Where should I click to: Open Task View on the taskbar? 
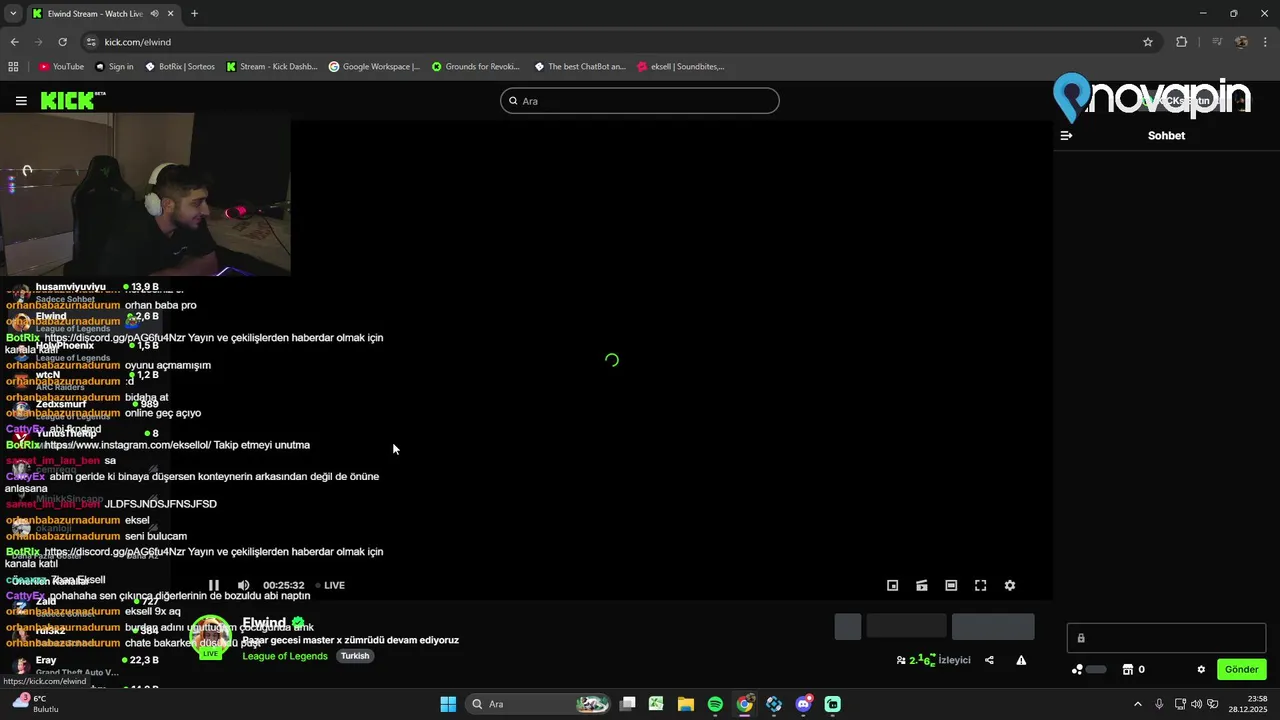point(627,704)
